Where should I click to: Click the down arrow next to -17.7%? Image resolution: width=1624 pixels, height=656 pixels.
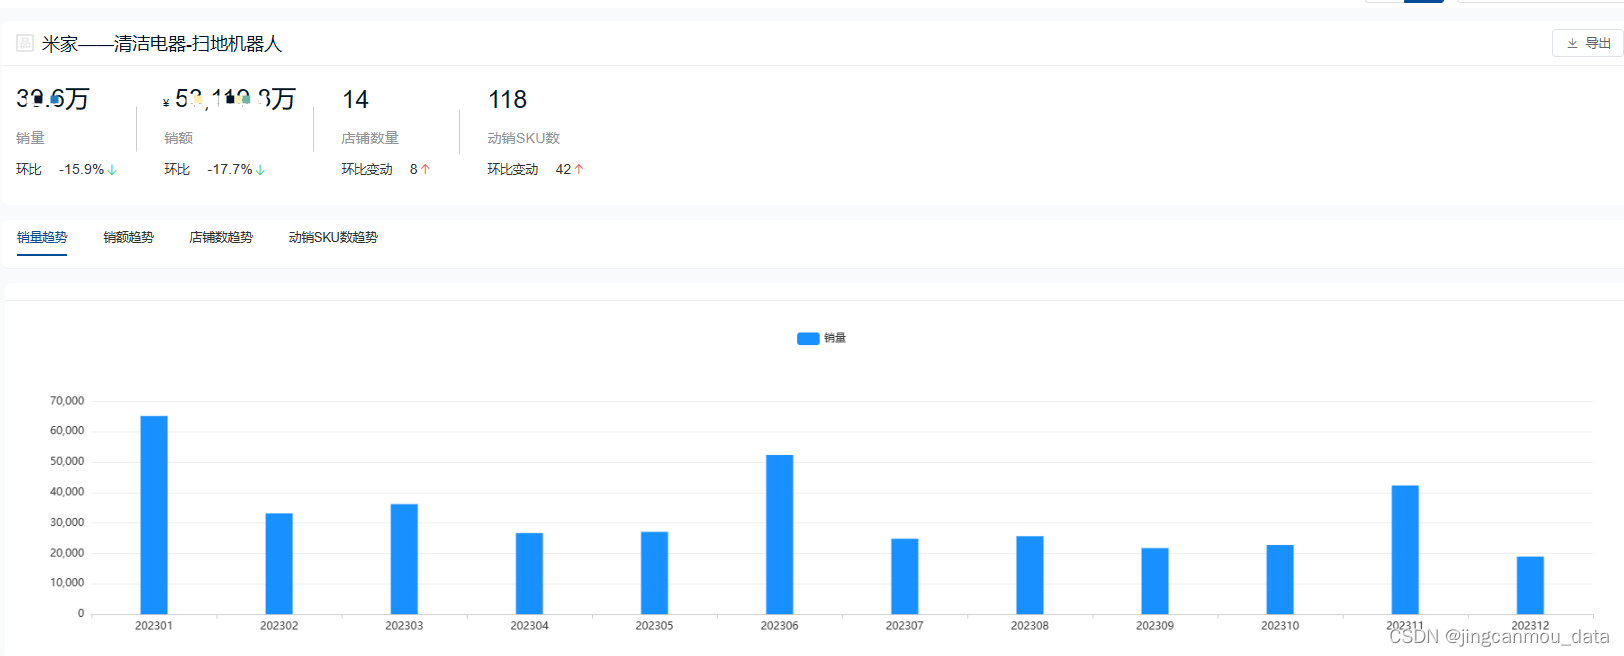pyautogui.click(x=260, y=170)
